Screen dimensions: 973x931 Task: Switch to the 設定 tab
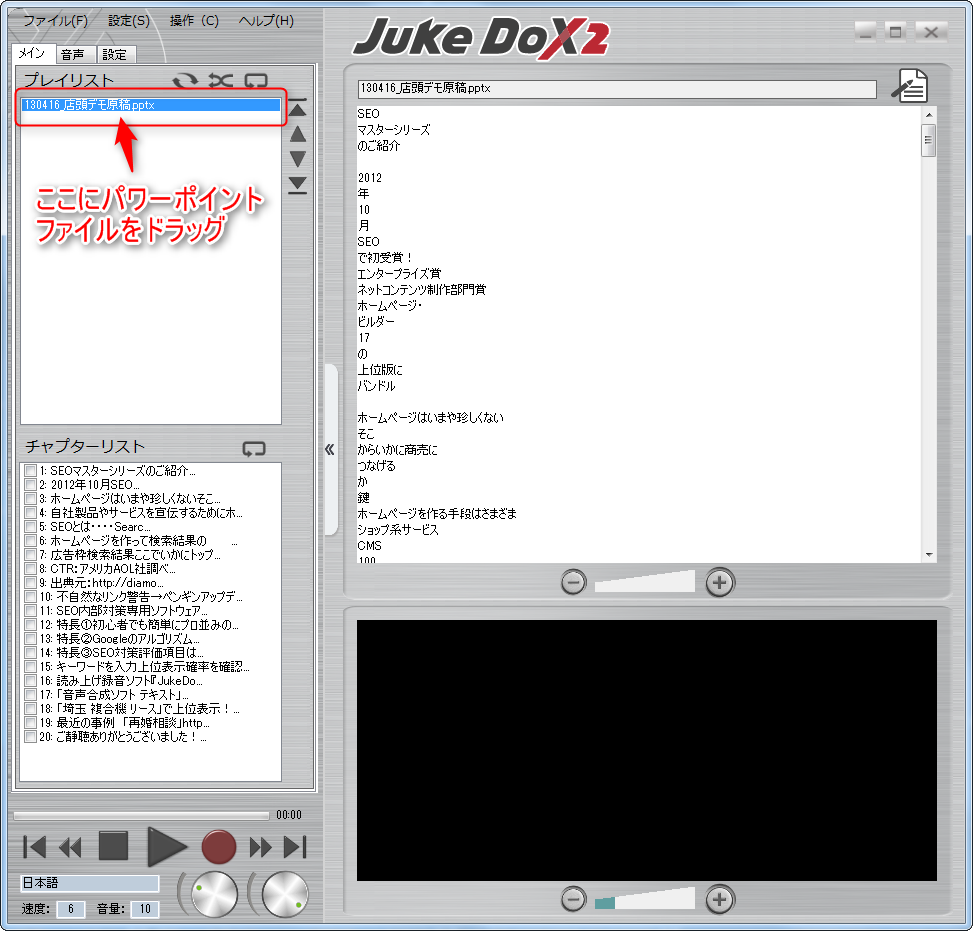(x=115, y=55)
